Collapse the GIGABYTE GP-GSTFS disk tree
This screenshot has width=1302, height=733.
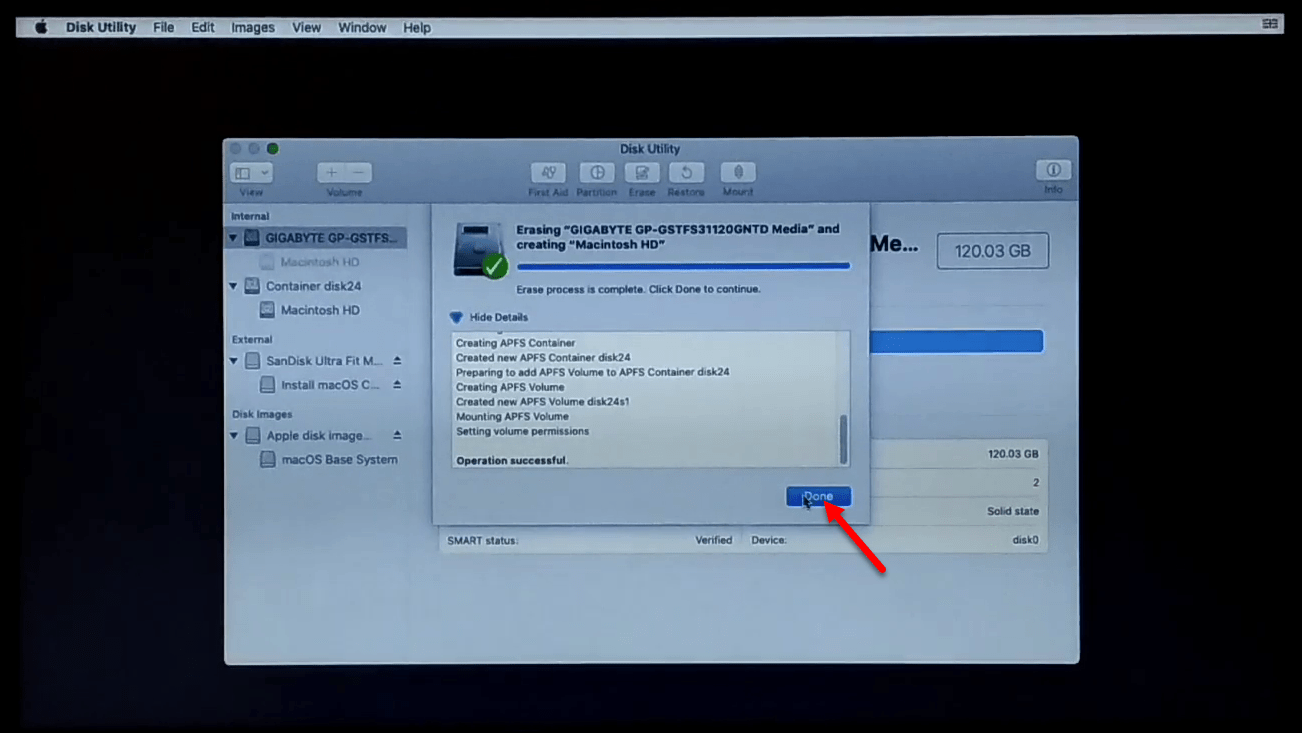[234, 238]
